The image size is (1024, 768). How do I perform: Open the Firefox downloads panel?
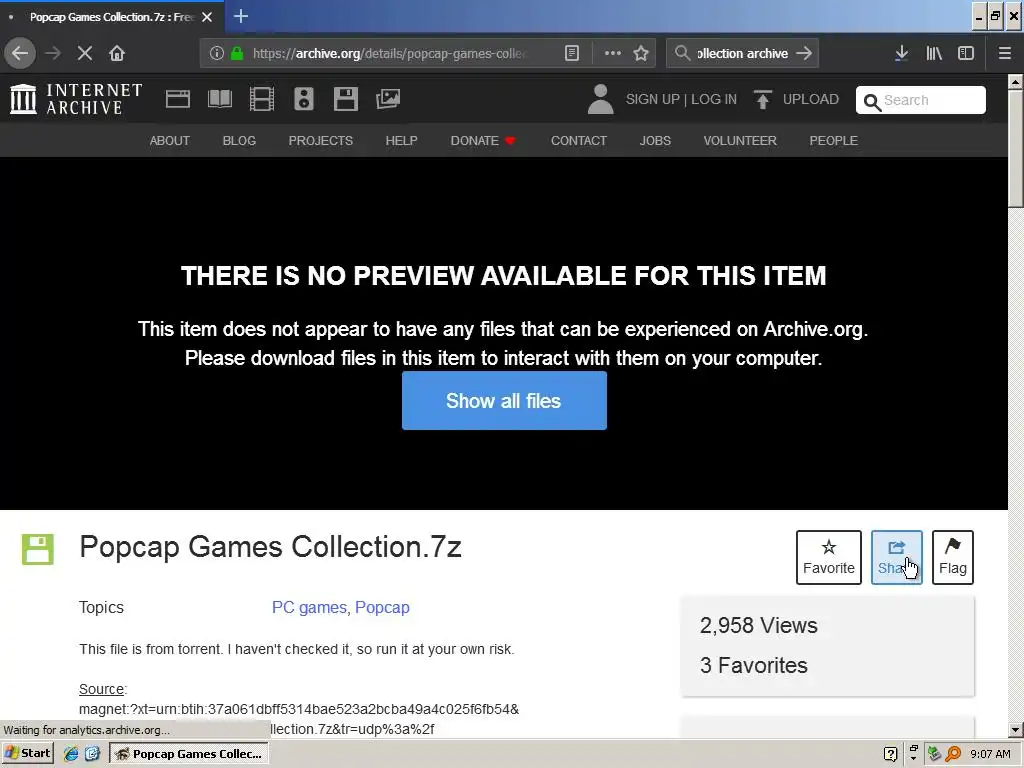click(x=901, y=53)
